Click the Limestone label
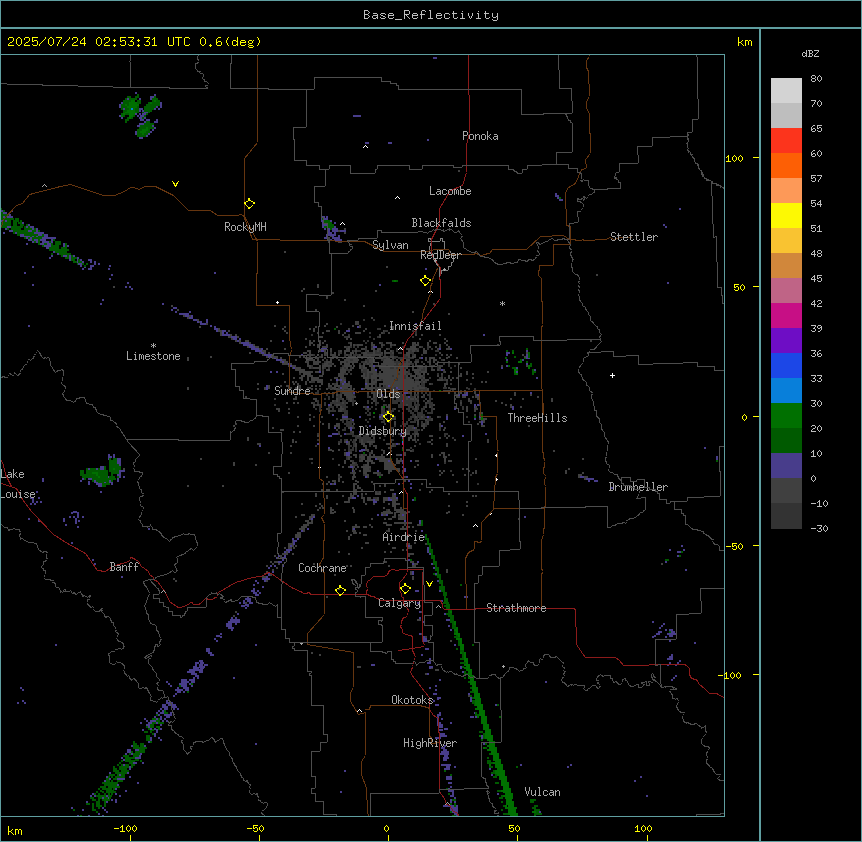Screen dimensions: 862x842 pyautogui.click(x=153, y=356)
